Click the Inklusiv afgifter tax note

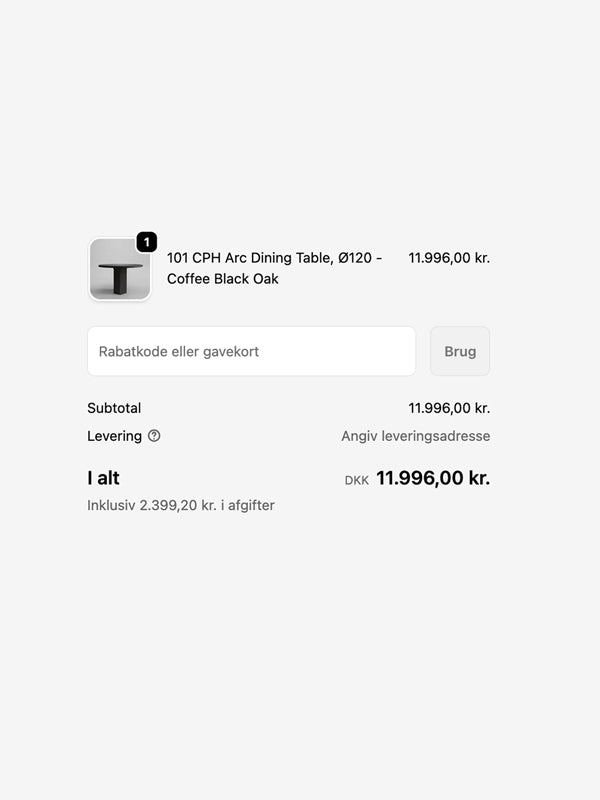pyautogui.click(x=180, y=506)
